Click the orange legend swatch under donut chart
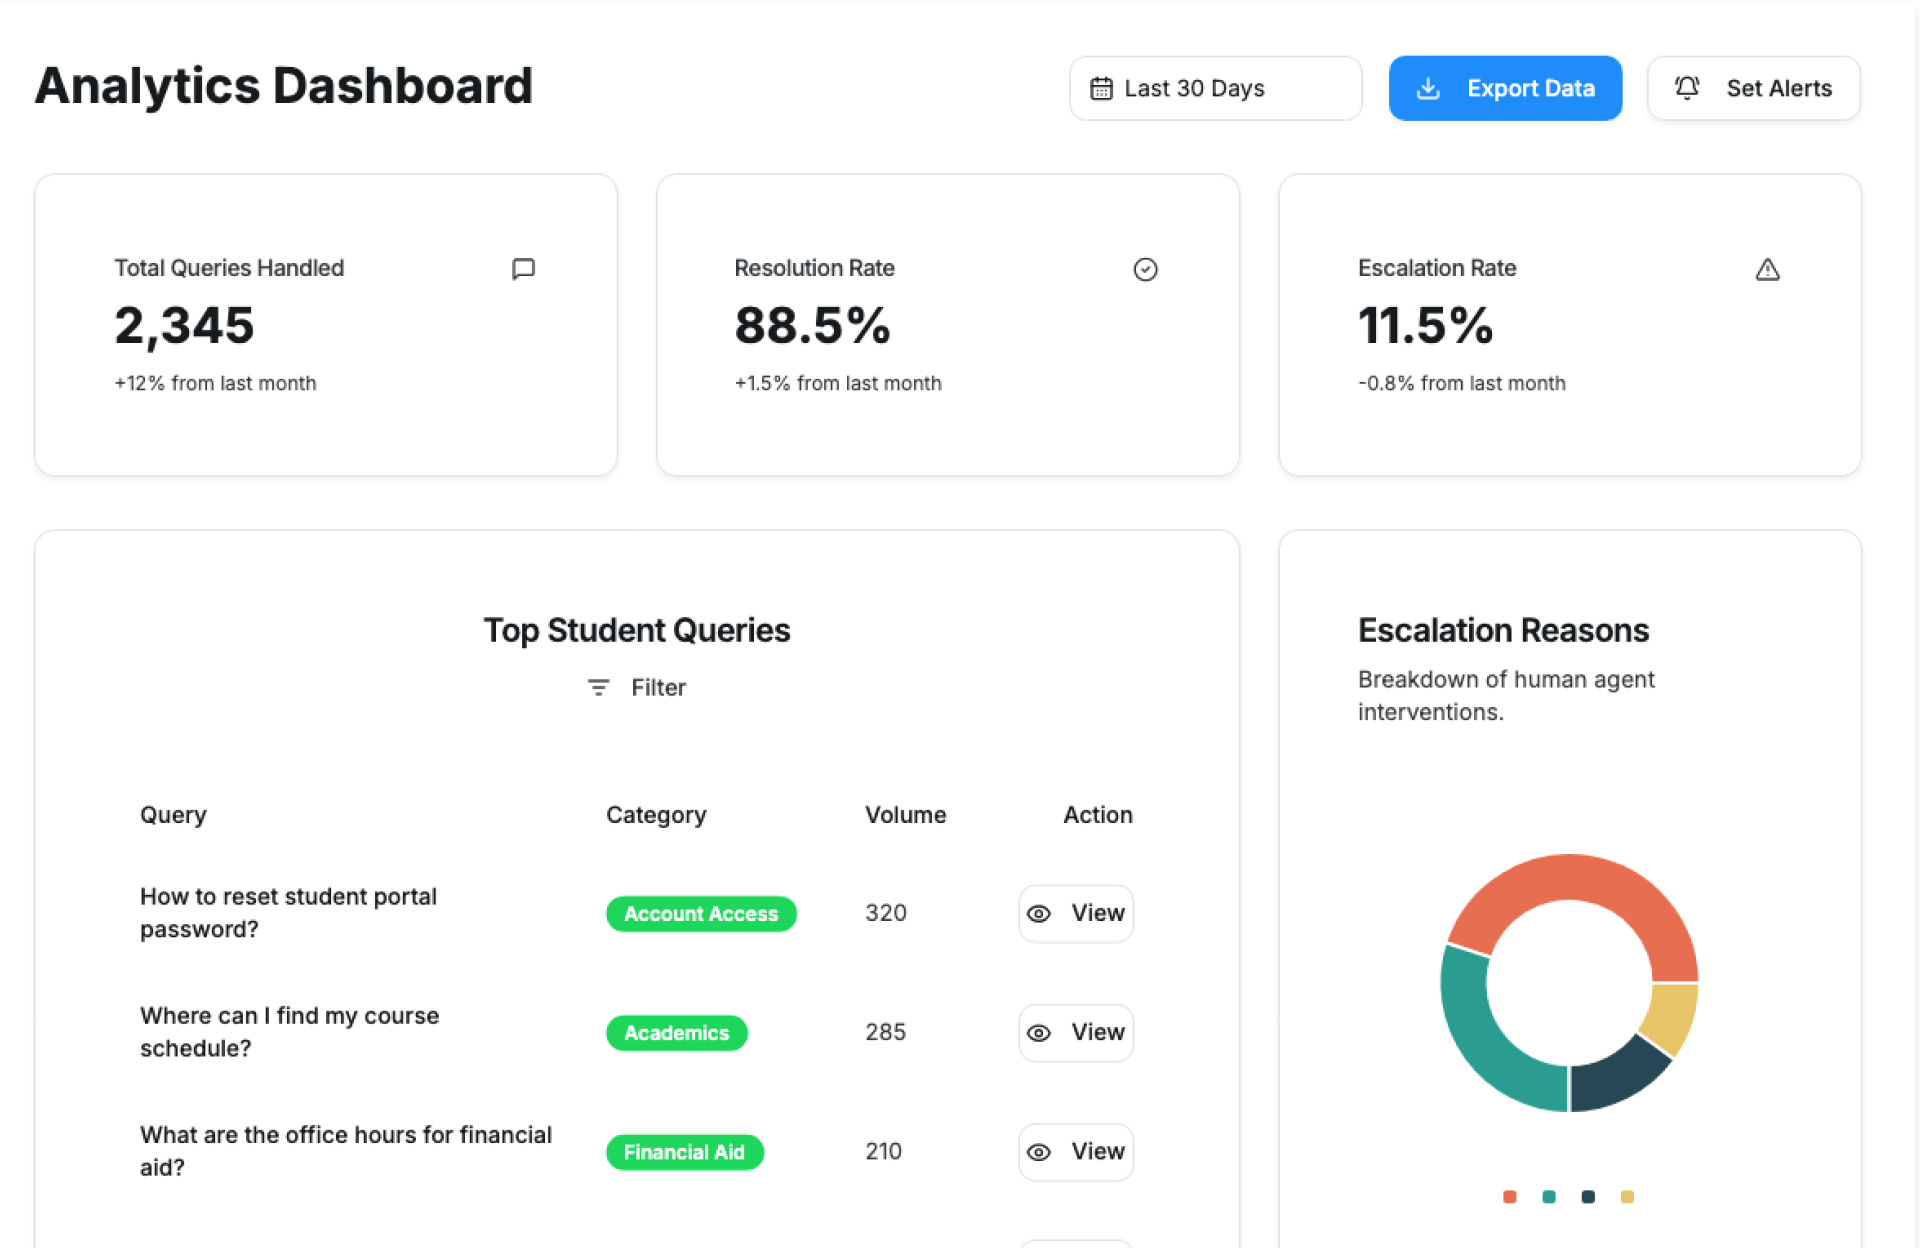The width and height of the screenshot is (1920, 1248). 1510,1197
